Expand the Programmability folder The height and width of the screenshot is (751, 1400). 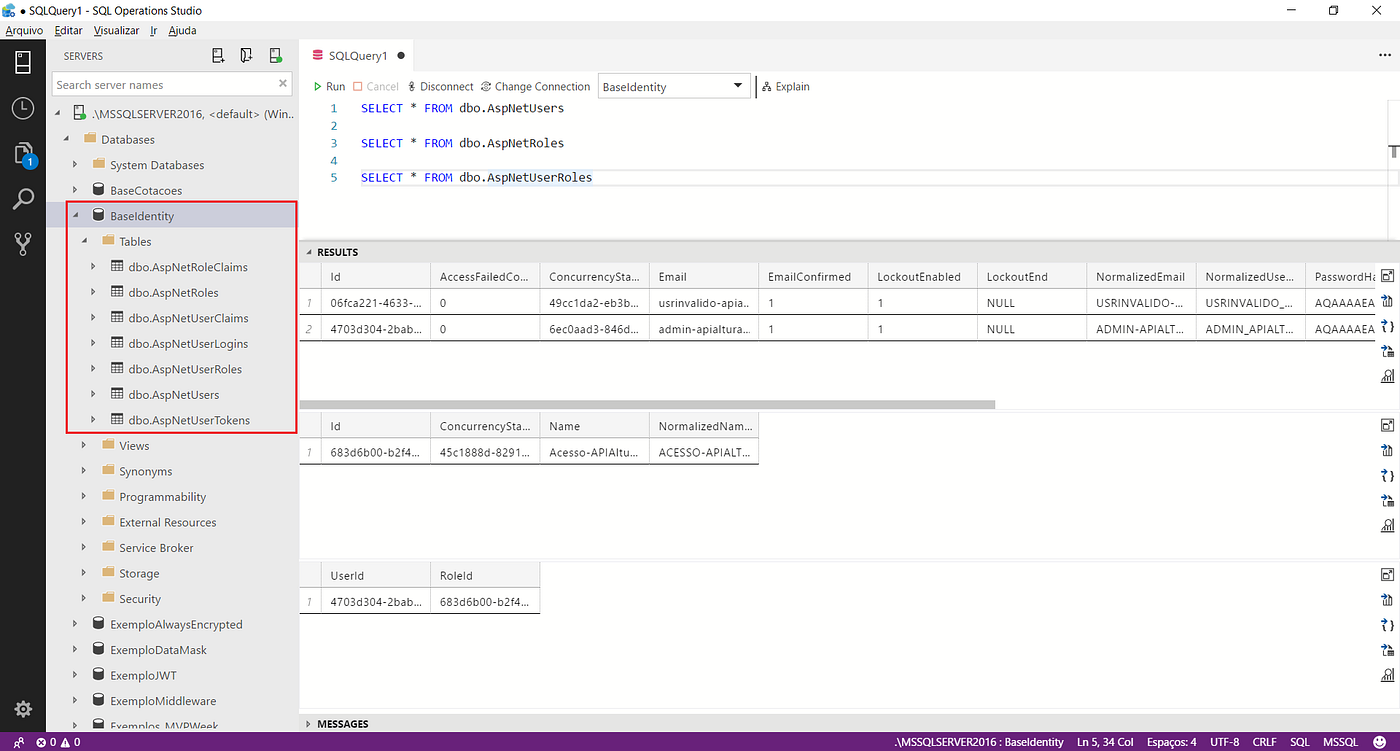click(x=84, y=497)
